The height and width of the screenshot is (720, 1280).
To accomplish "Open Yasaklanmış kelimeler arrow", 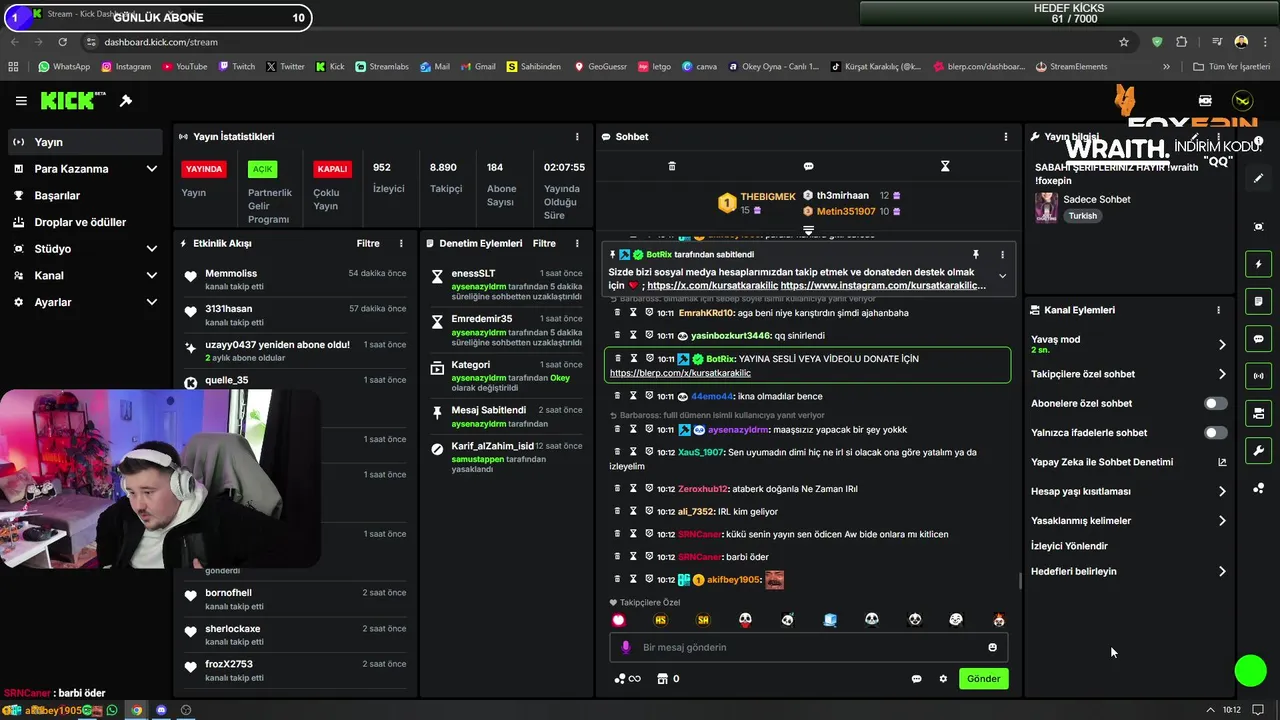I will 1222,521.
